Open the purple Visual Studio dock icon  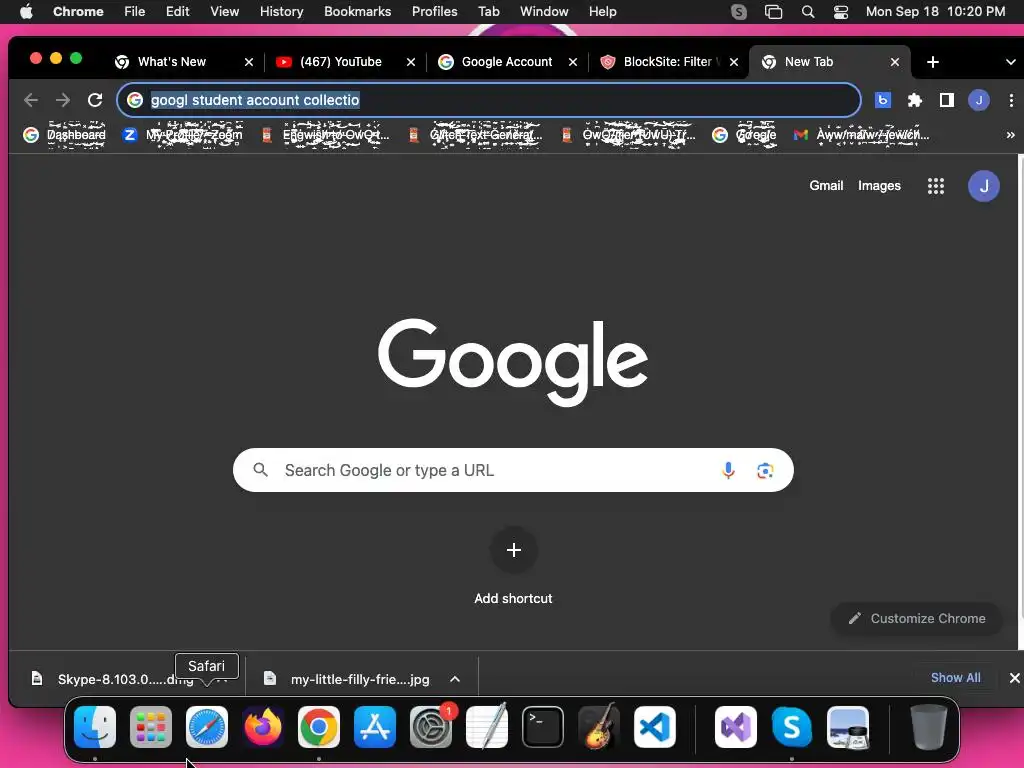[736, 727]
